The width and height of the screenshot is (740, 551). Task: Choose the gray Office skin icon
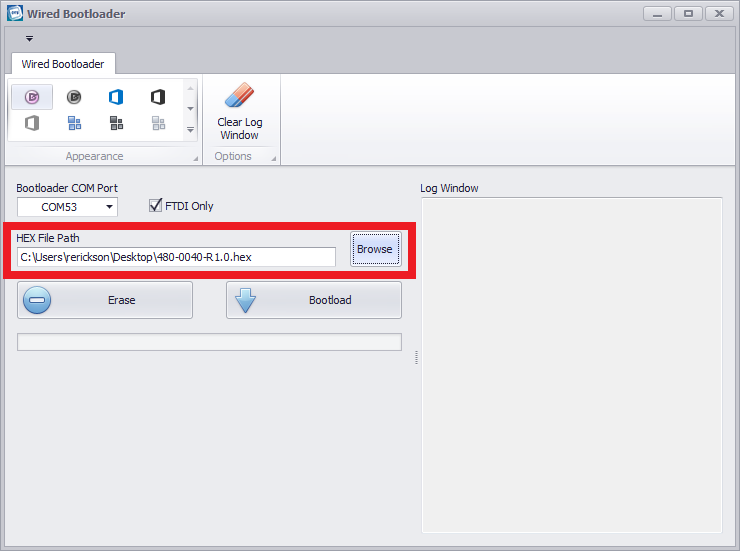point(32,124)
